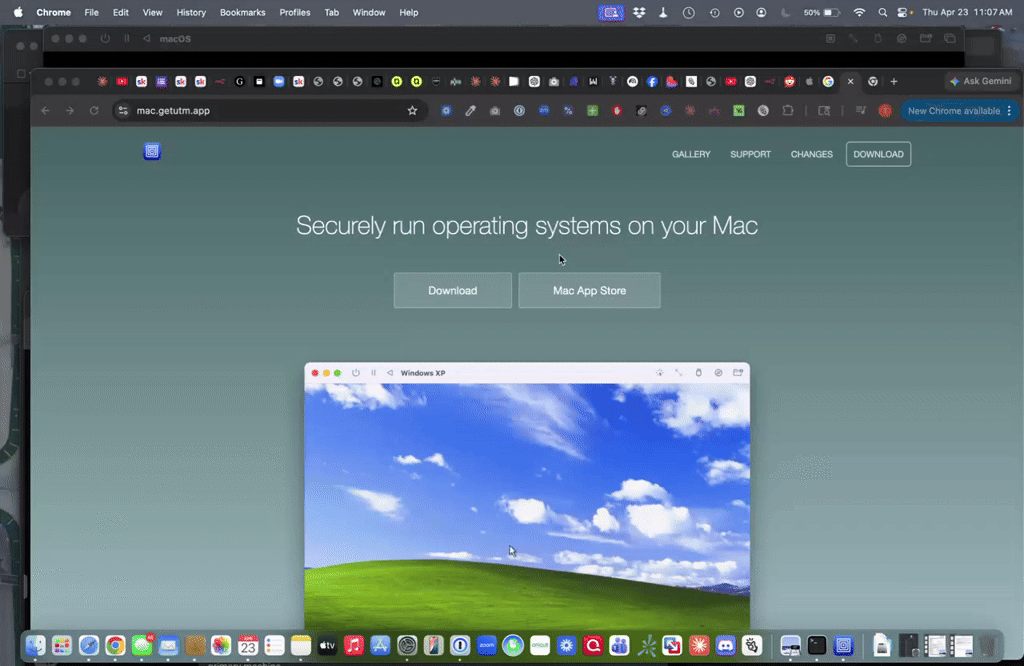
Task: Open Chrome's three-dot menu
Action: 1009,110
